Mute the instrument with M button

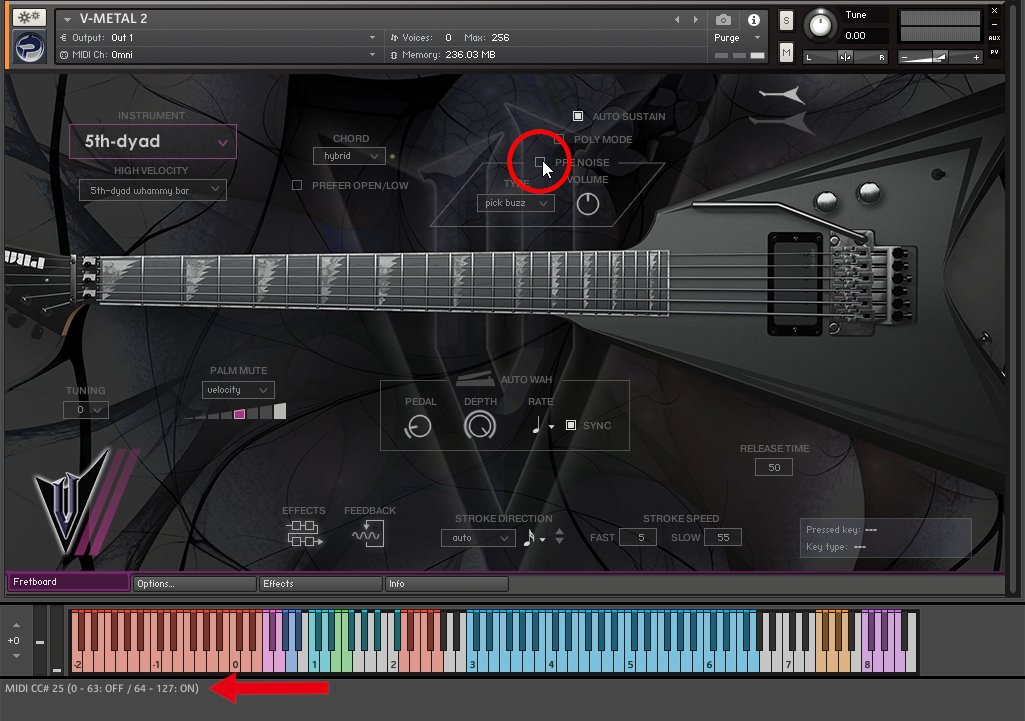[786, 52]
